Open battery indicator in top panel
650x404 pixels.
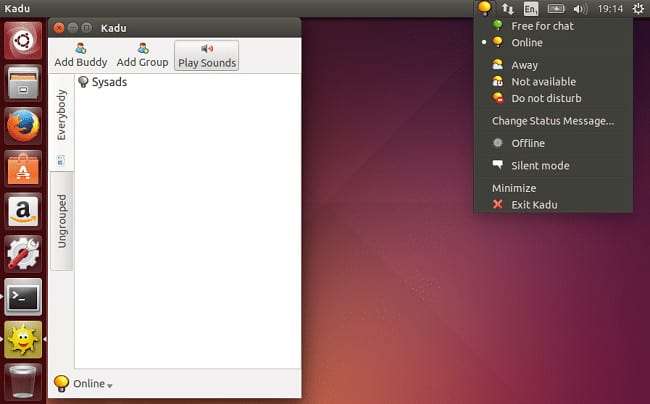556,8
